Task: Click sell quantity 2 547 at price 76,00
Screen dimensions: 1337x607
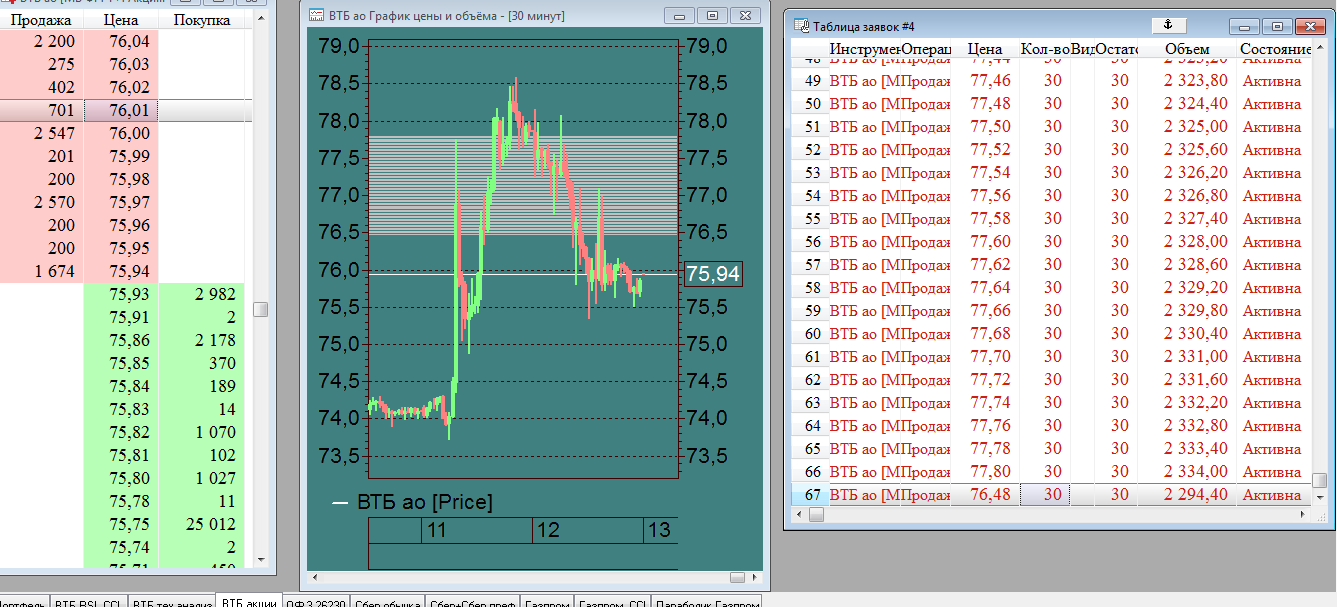Action: (54, 134)
